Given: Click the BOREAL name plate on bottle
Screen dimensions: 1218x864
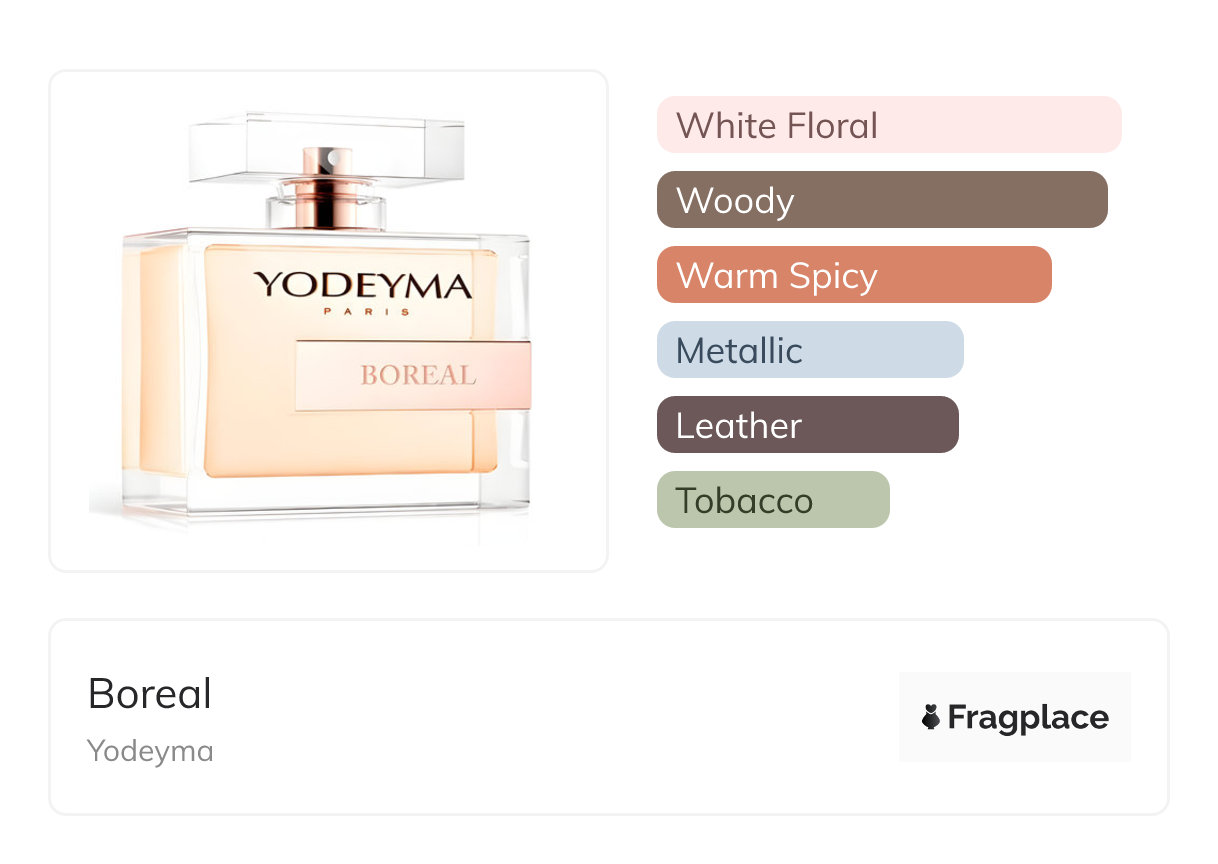Looking at the screenshot, I should point(415,375).
